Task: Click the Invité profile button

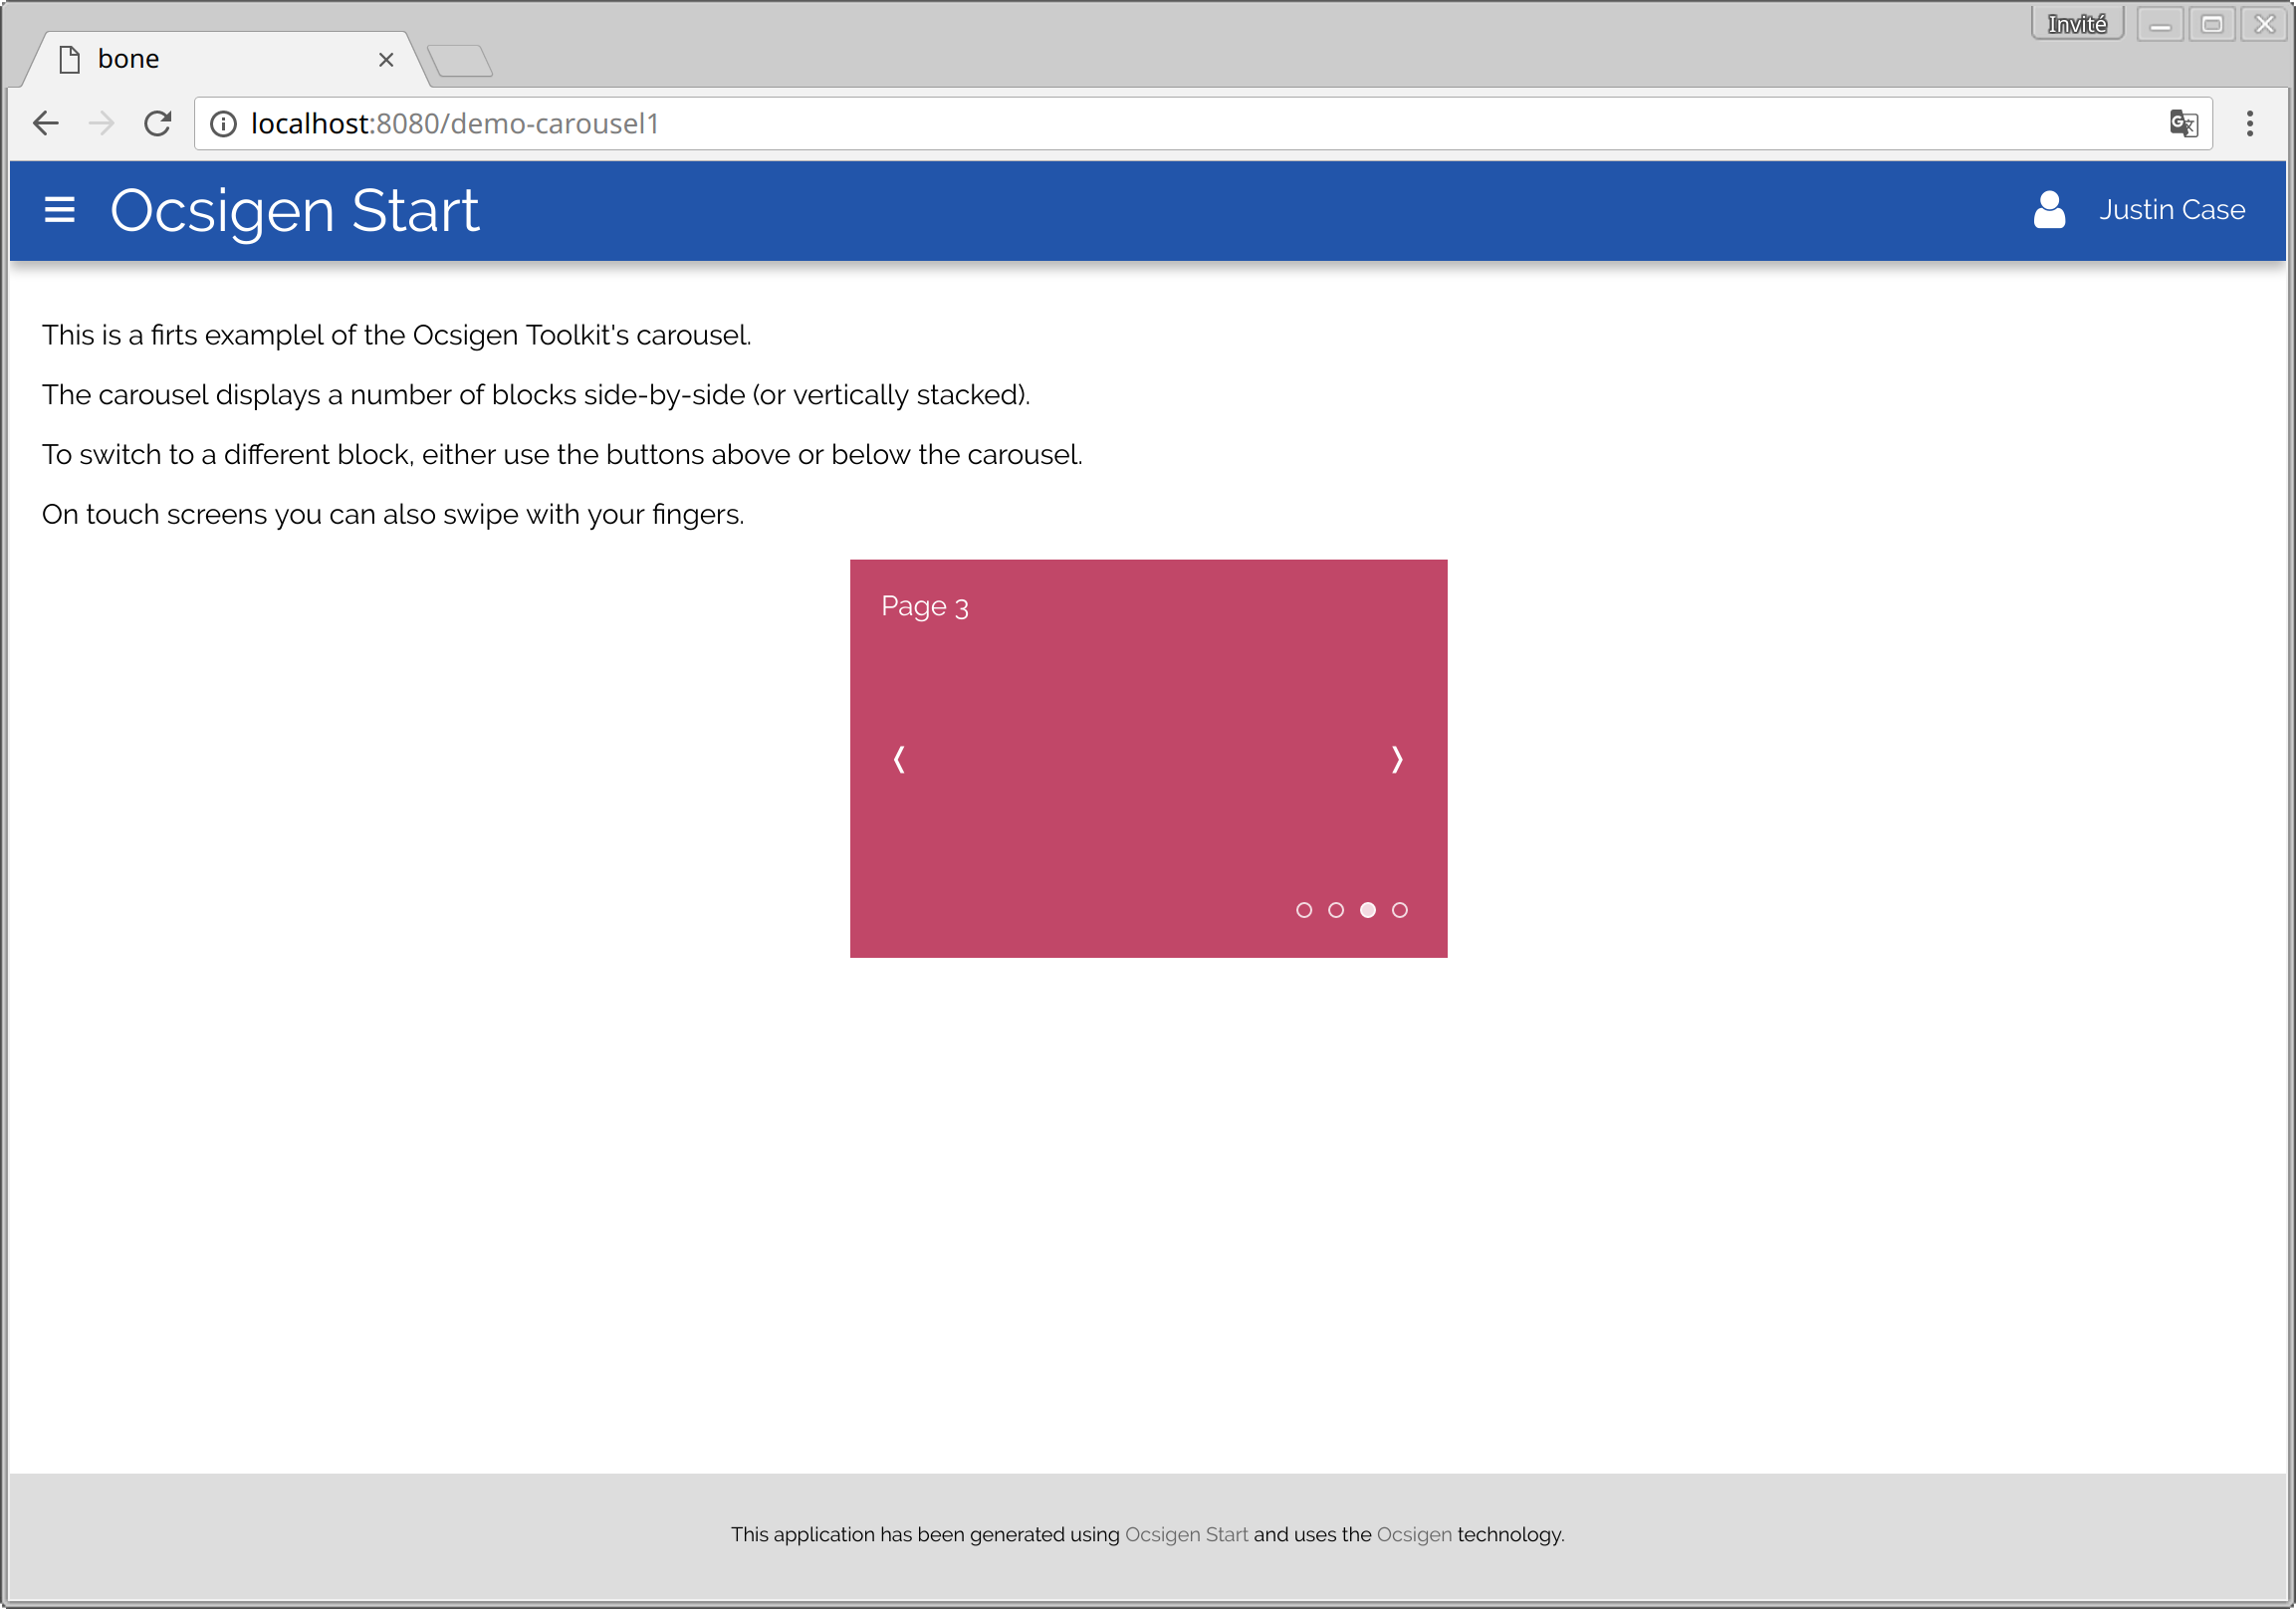Action: tap(2077, 23)
